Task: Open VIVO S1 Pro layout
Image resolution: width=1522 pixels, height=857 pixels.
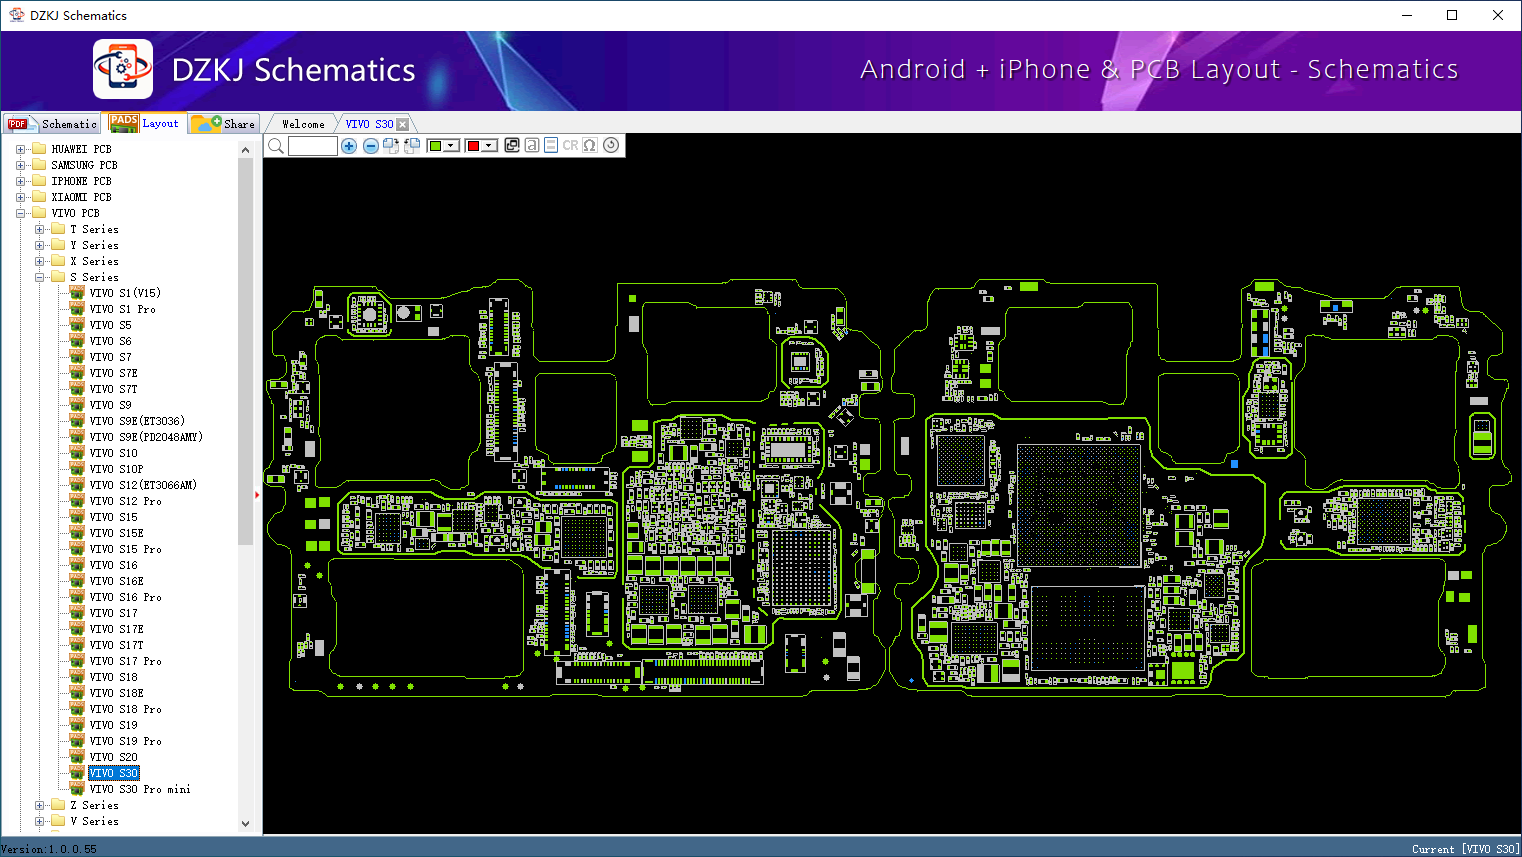Action: [122, 309]
